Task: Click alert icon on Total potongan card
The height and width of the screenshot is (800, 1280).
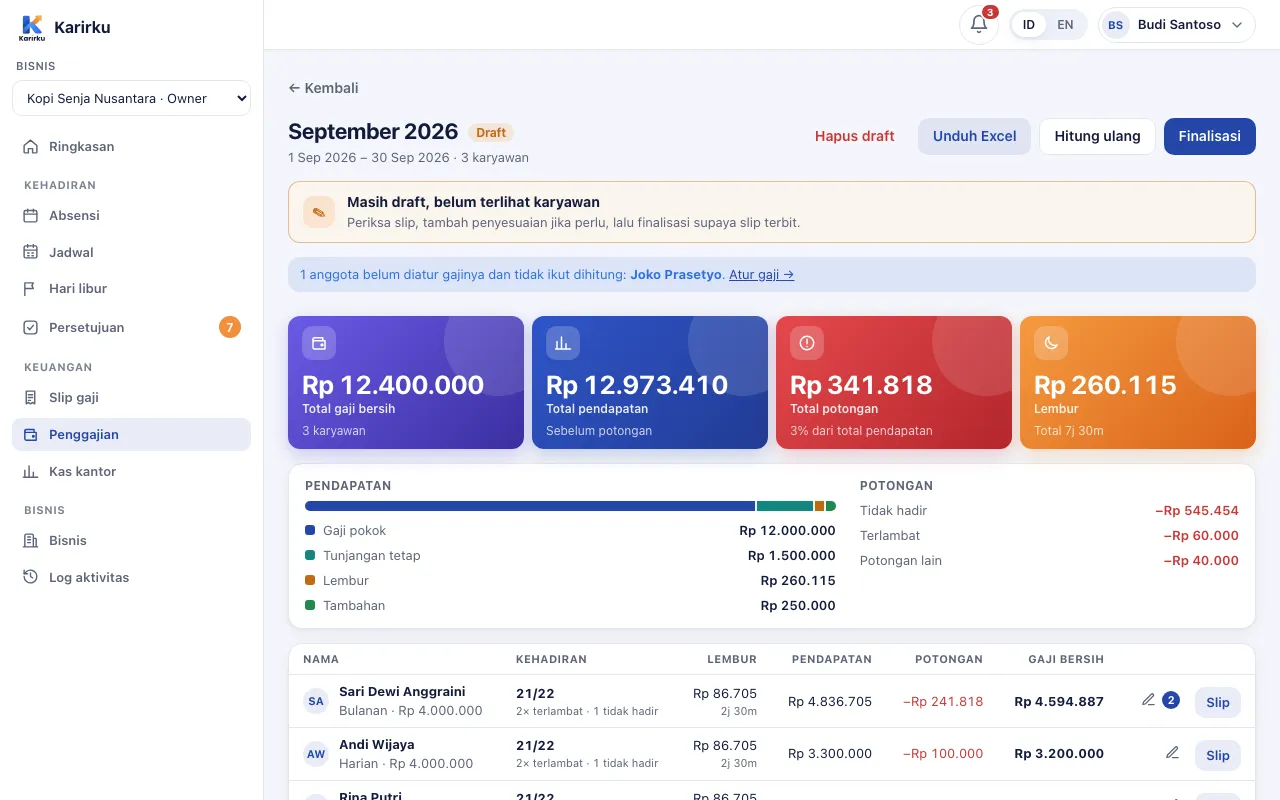Action: 807,343
